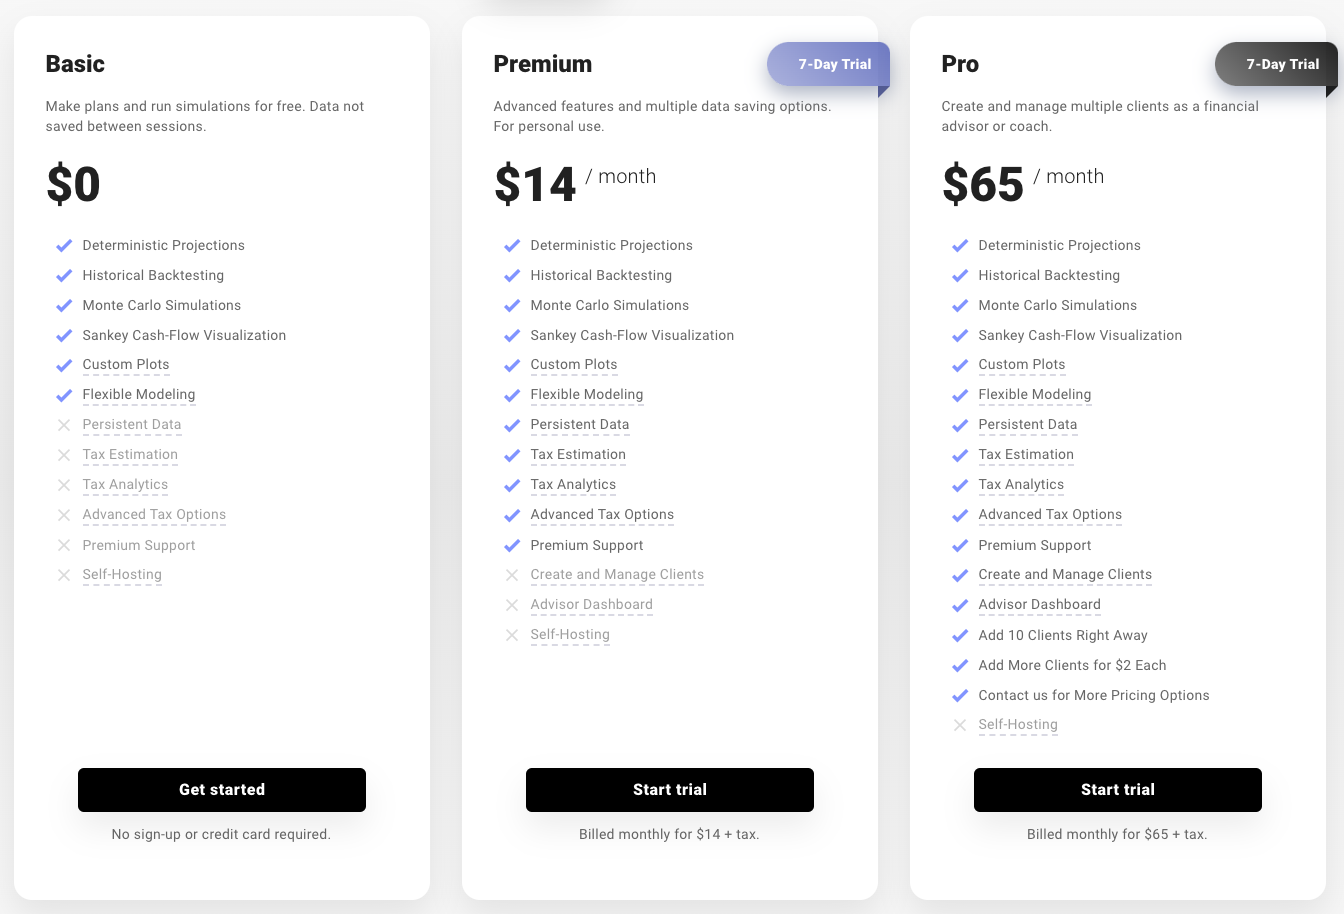The width and height of the screenshot is (1344, 914).
Task: Click the X icon next to Self-Hosting in Pro
Action: pos(960,725)
